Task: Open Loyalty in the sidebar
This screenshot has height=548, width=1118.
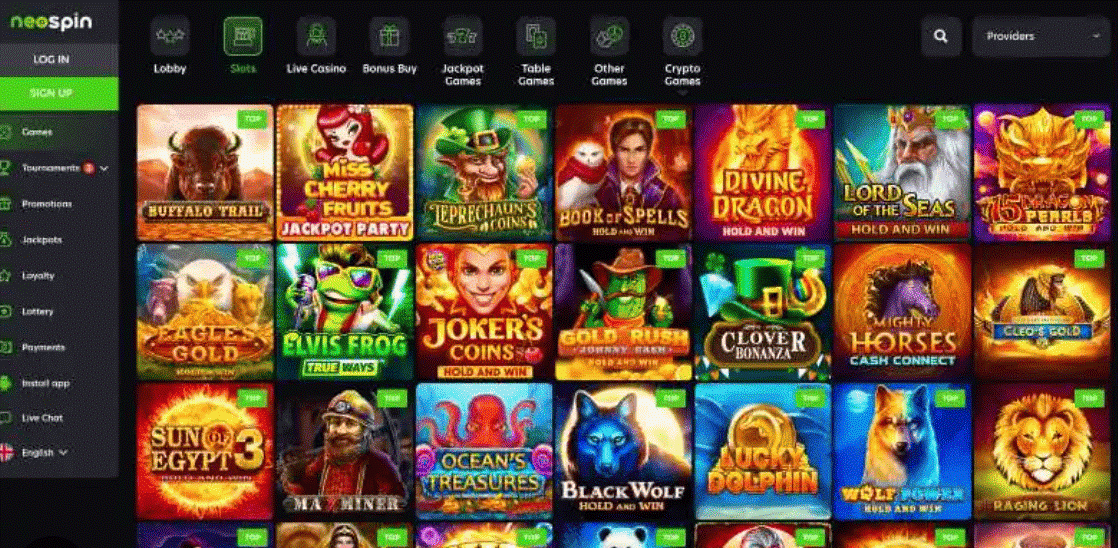Action: click(38, 276)
